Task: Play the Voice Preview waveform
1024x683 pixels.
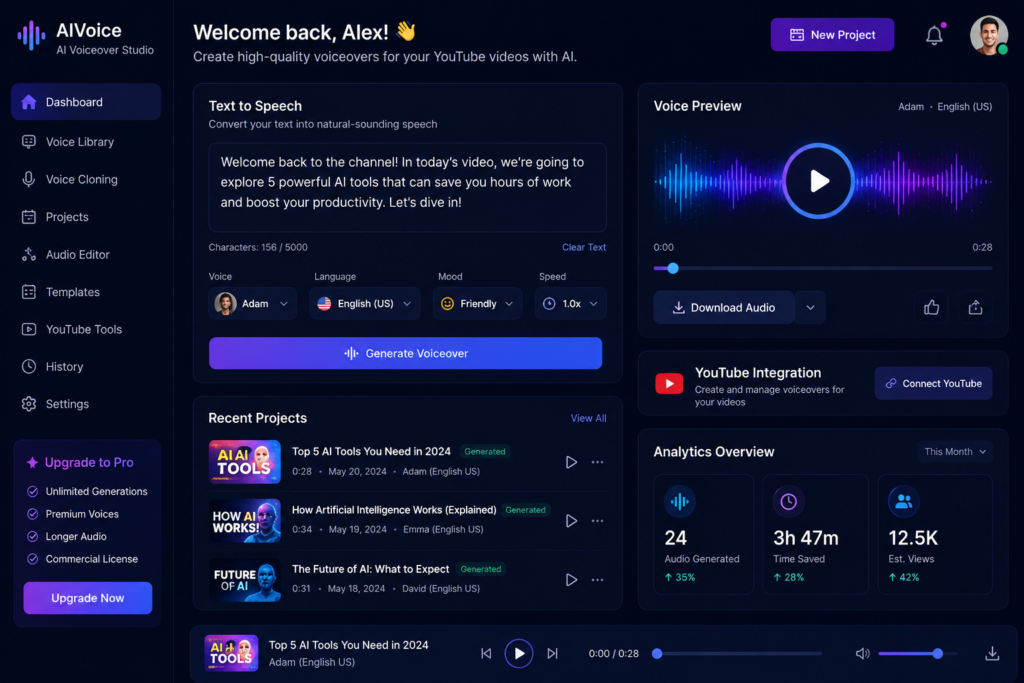Action: click(x=818, y=180)
